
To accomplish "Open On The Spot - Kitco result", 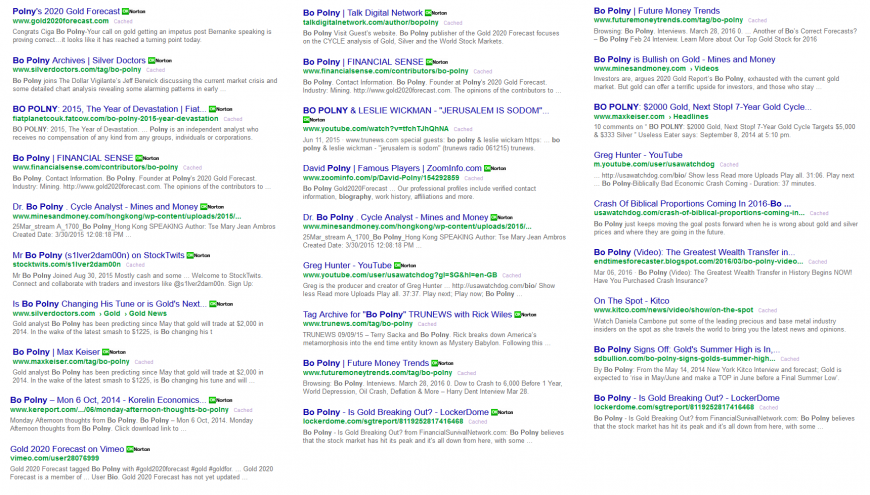I will coord(631,301).
